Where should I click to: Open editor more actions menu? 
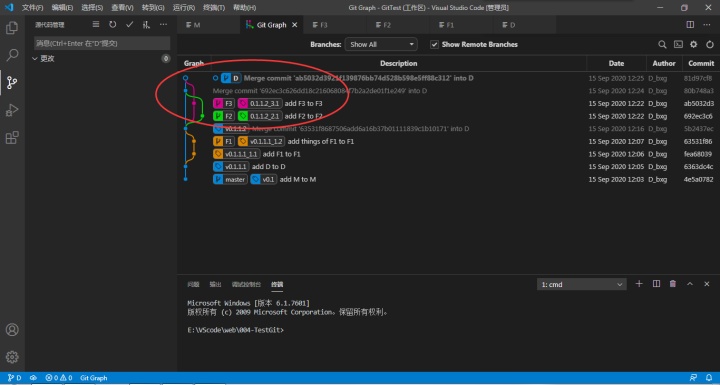[x=707, y=25]
